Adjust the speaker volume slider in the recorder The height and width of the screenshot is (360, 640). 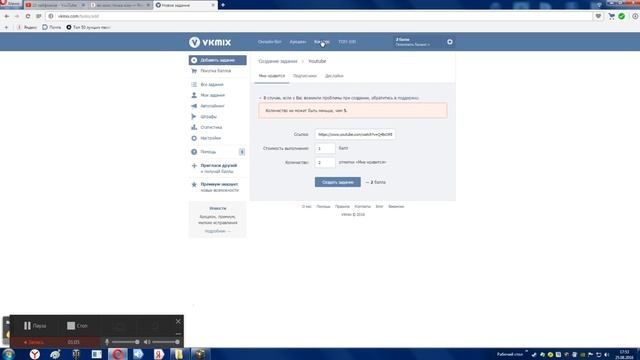[166, 342]
